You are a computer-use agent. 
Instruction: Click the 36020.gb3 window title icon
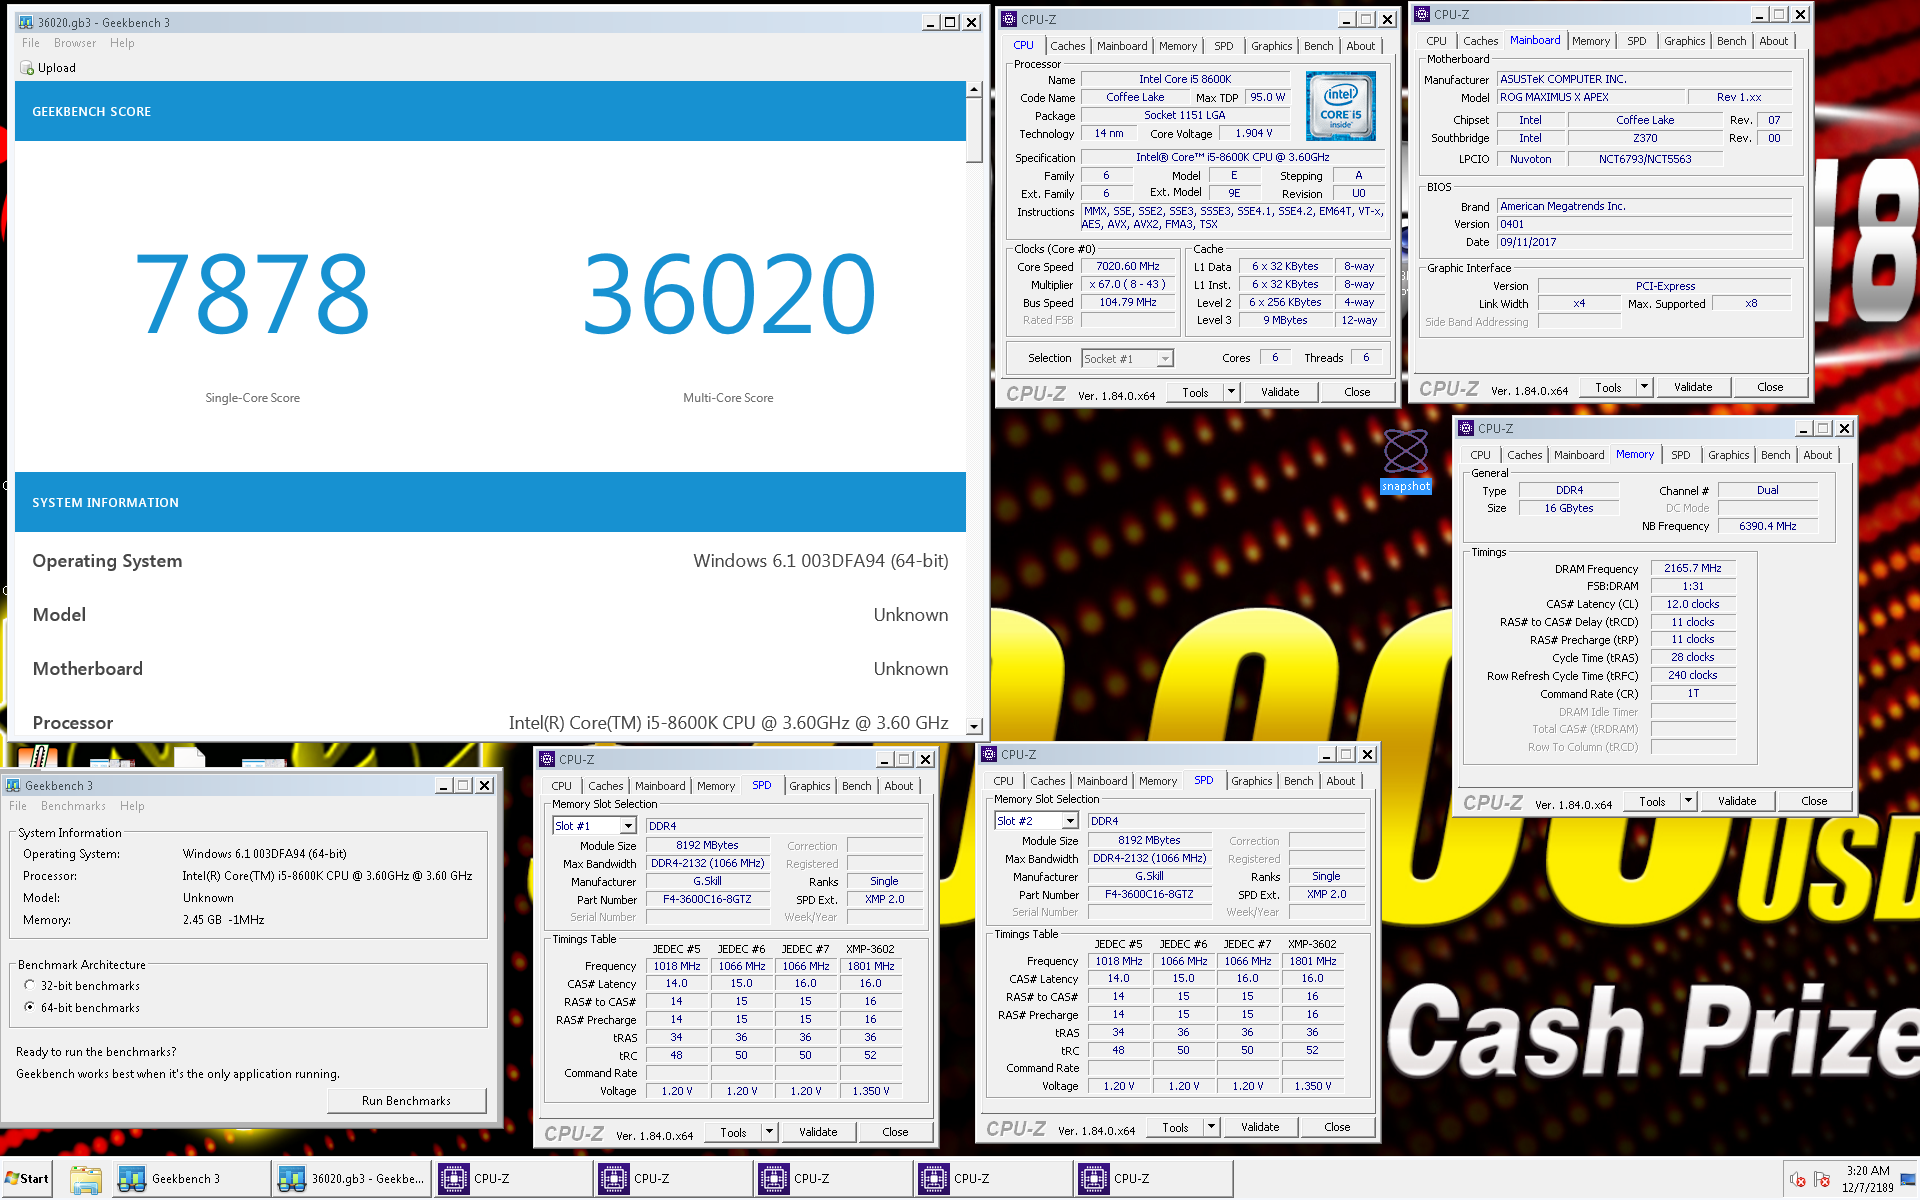[26, 22]
